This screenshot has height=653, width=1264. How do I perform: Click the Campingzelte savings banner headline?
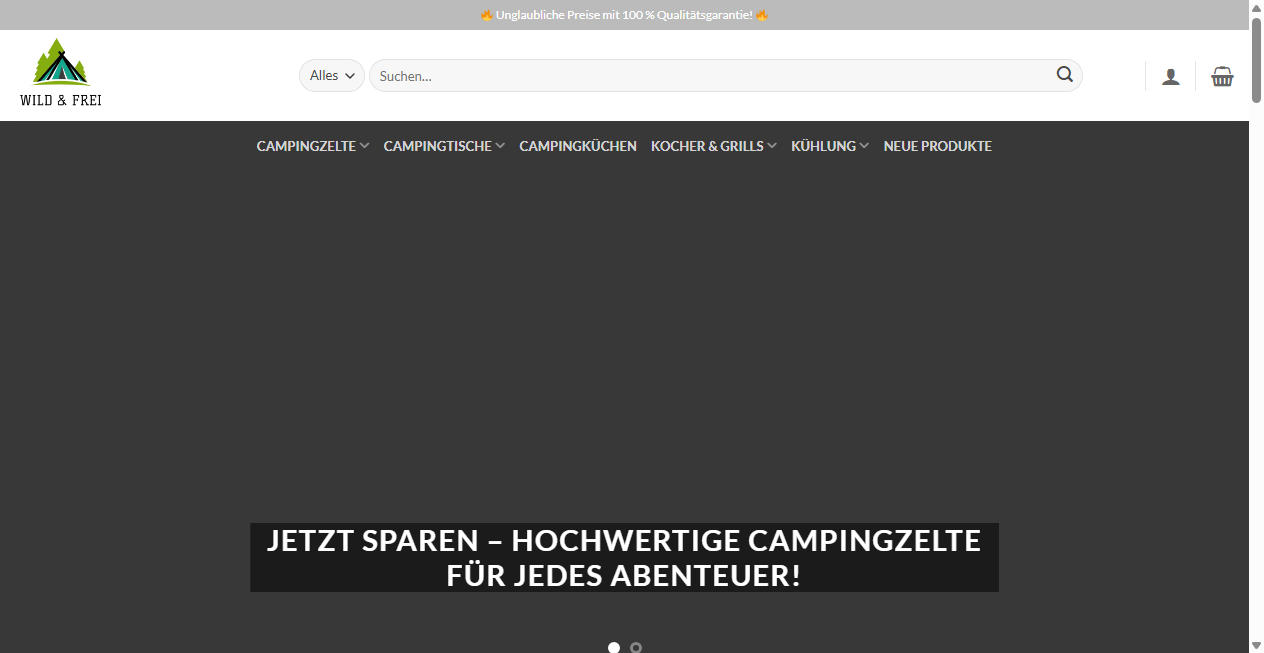point(623,557)
